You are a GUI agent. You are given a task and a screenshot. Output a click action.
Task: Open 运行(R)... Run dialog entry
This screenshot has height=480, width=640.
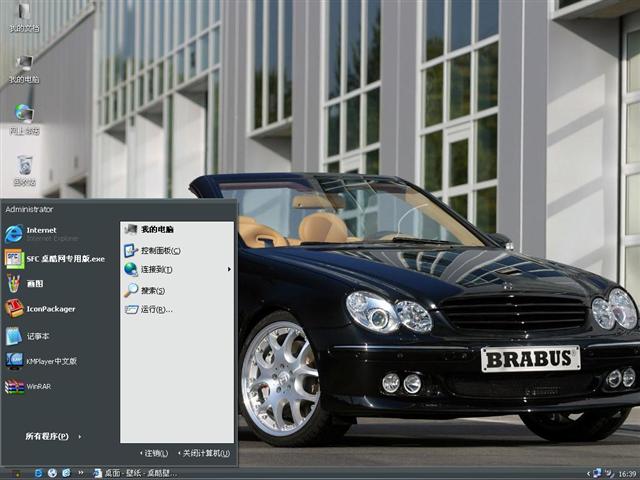(x=156, y=310)
